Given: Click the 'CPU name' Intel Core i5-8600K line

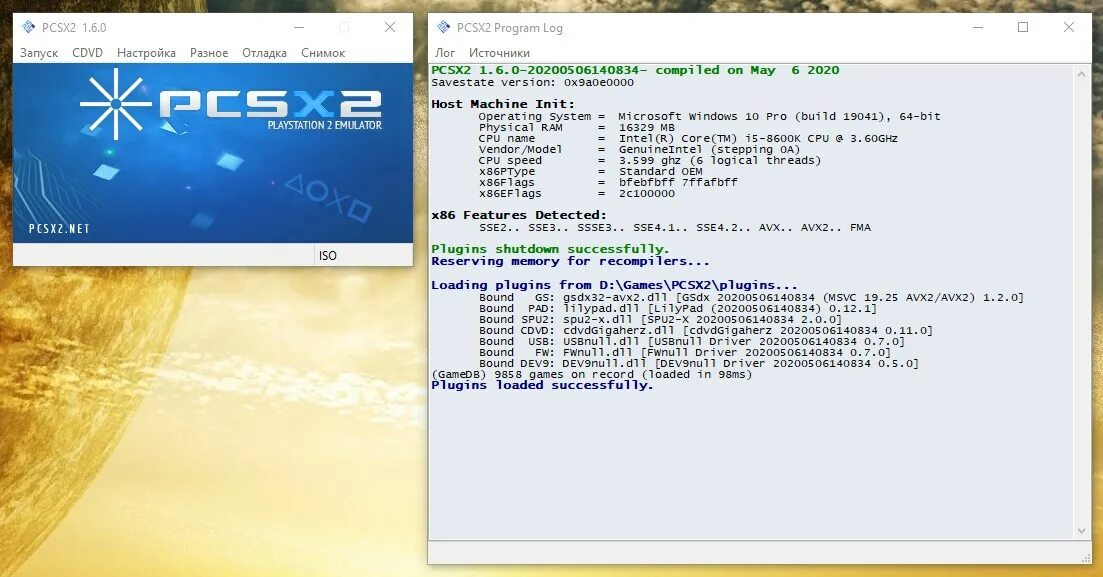Looking at the screenshot, I should coord(688,139).
